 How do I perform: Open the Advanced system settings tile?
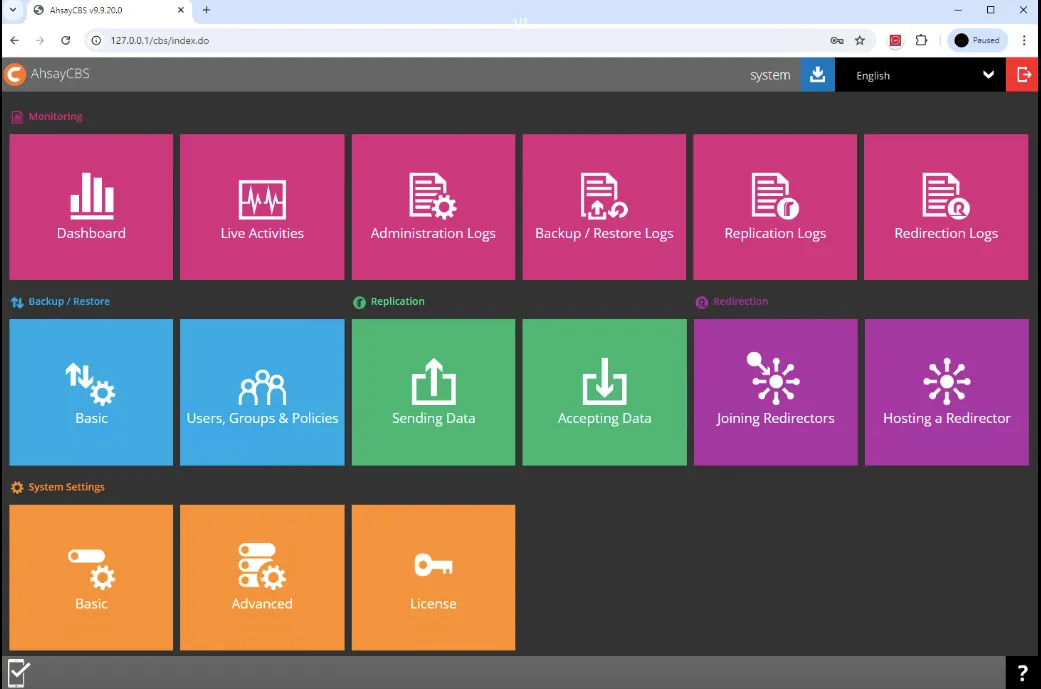point(262,577)
